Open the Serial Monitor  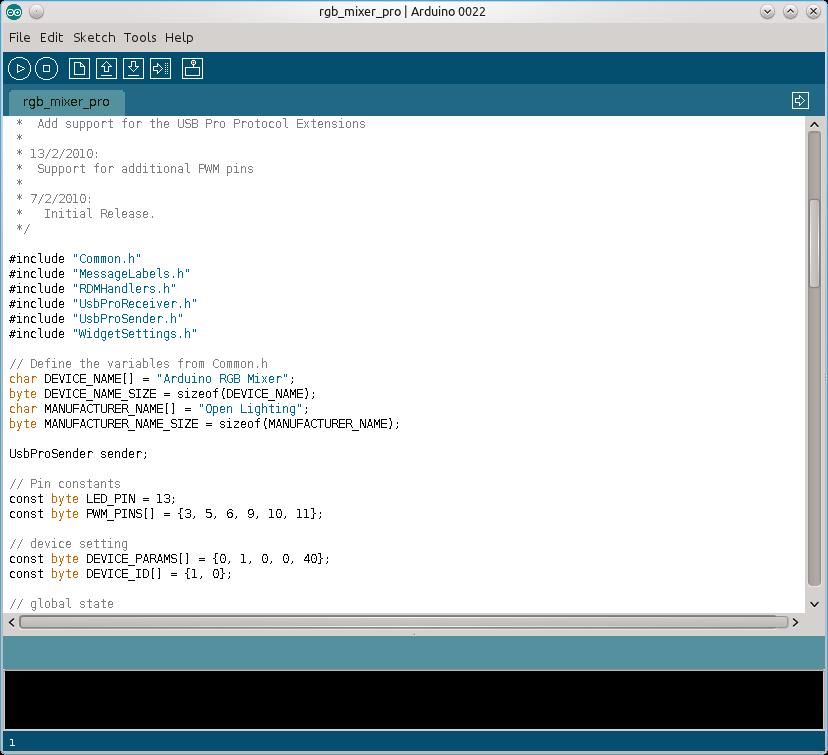coord(193,68)
